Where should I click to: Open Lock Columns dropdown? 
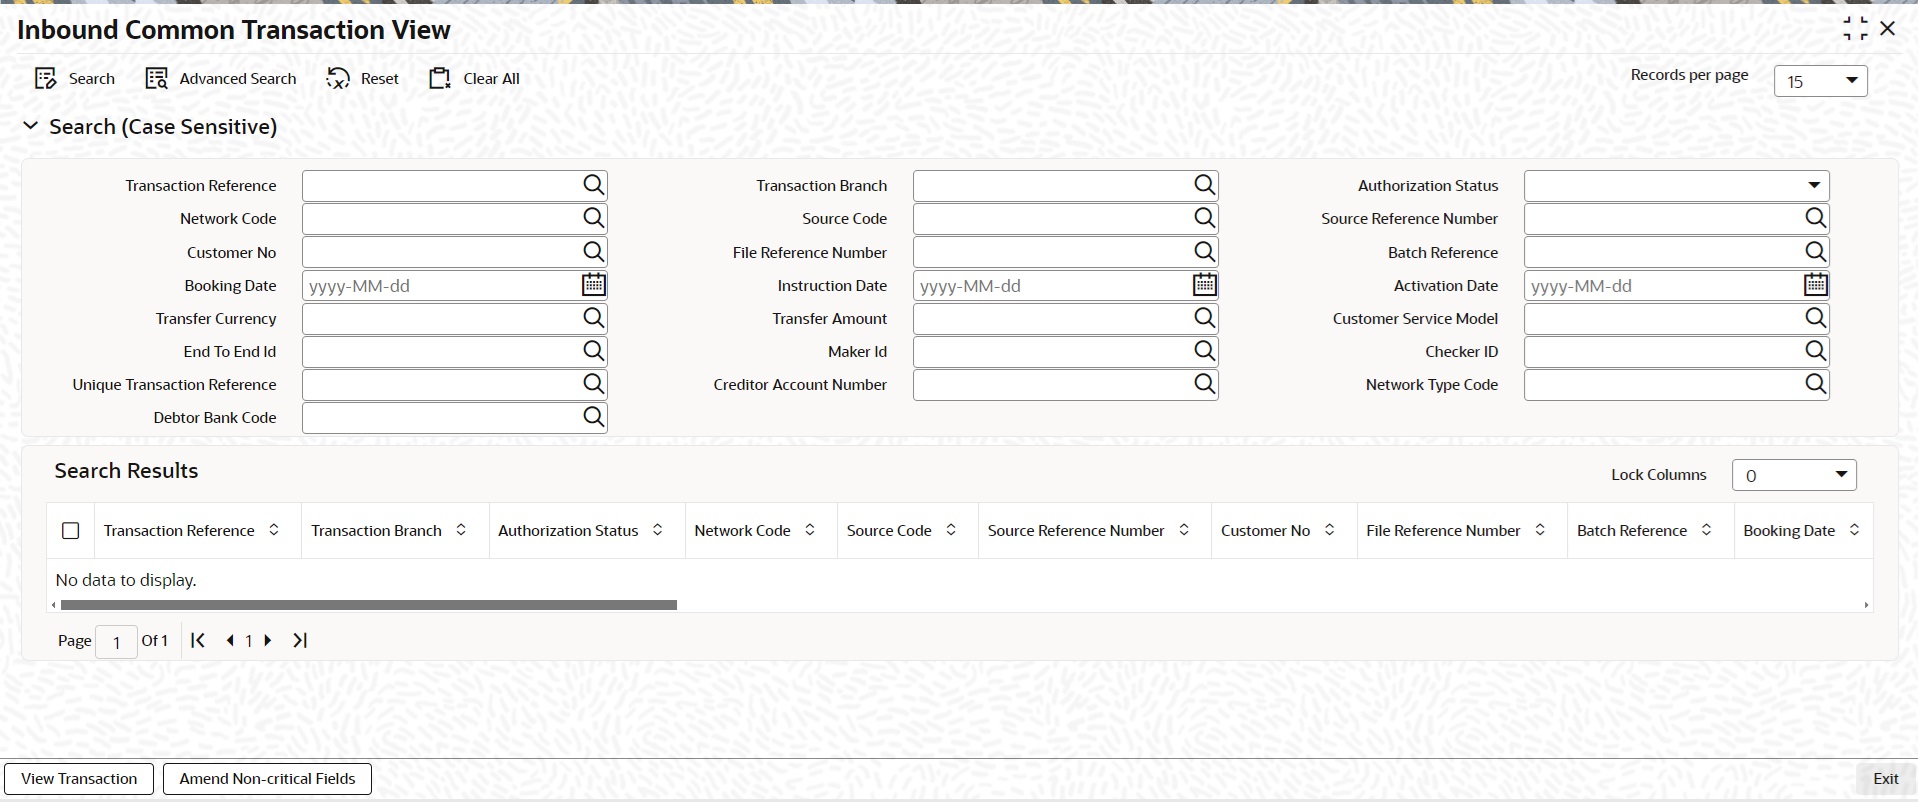coord(1794,475)
